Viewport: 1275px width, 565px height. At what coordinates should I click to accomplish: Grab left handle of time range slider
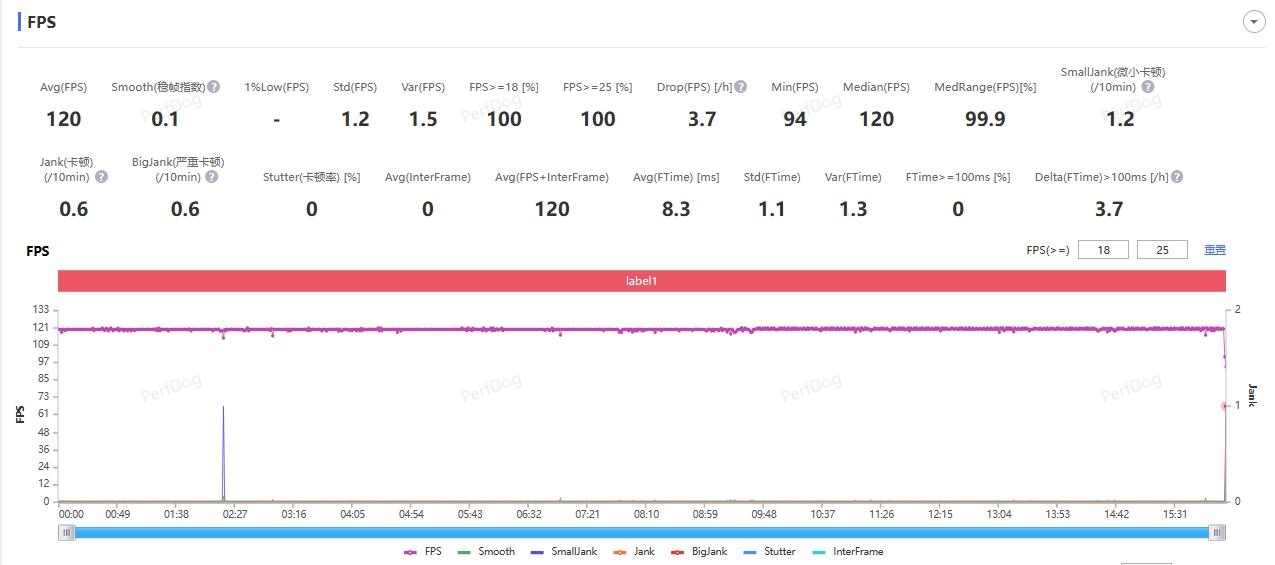[67, 533]
